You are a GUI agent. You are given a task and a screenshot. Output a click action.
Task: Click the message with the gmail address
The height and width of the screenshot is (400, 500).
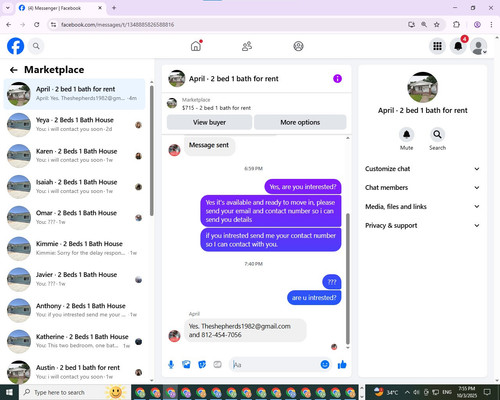click(245, 330)
